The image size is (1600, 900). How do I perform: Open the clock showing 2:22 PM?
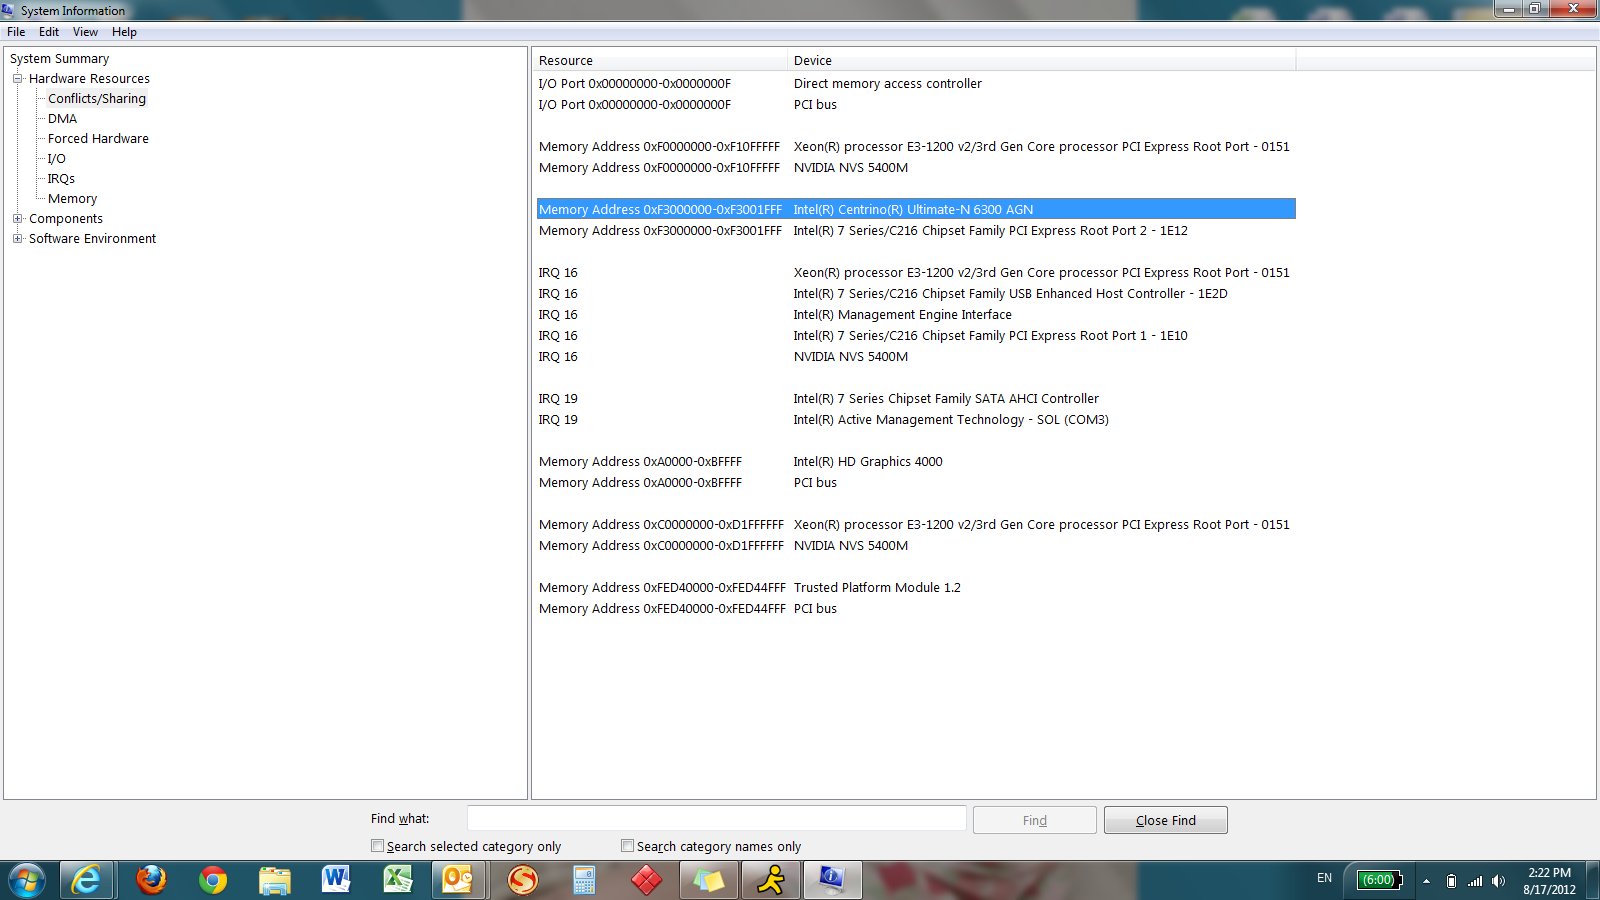click(1549, 881)
